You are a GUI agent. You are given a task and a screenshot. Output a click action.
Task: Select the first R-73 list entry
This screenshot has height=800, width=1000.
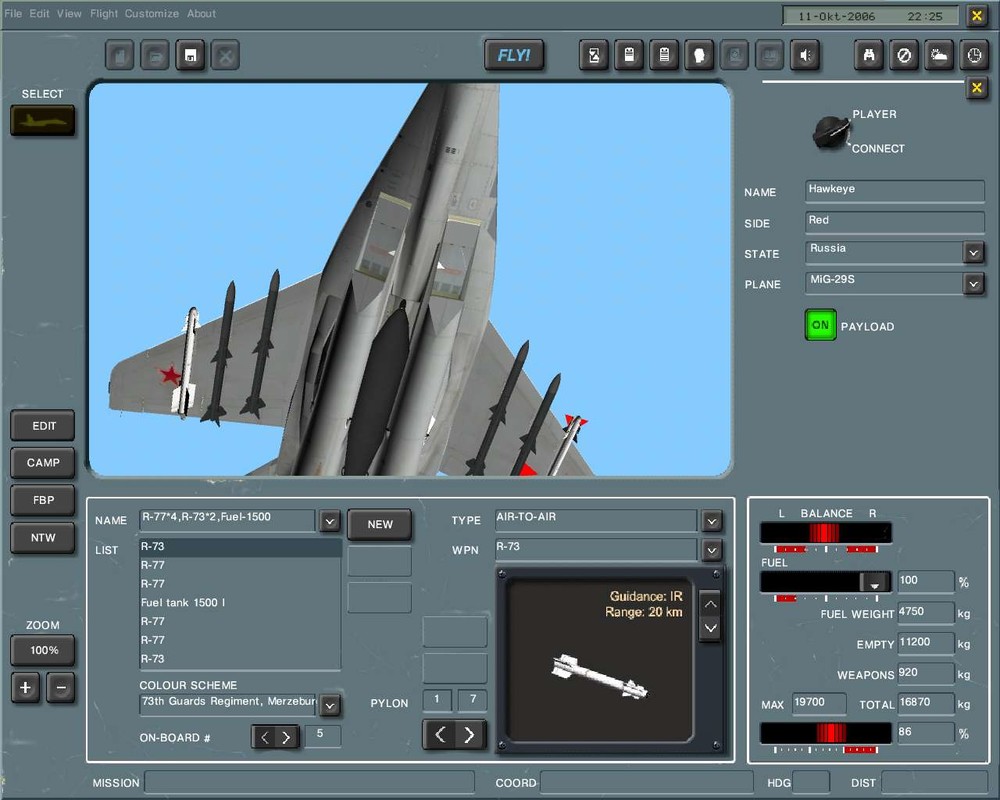[x=240, y=547]
